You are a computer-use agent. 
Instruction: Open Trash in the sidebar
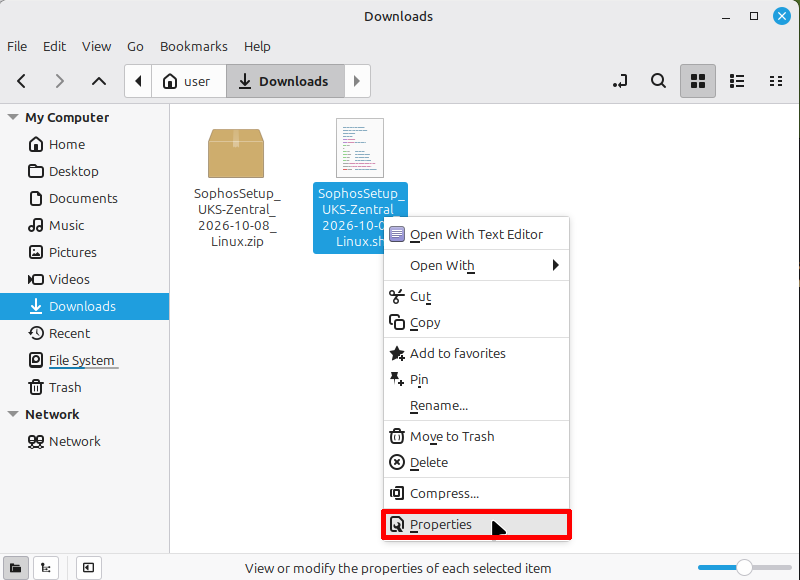point(85,387)
